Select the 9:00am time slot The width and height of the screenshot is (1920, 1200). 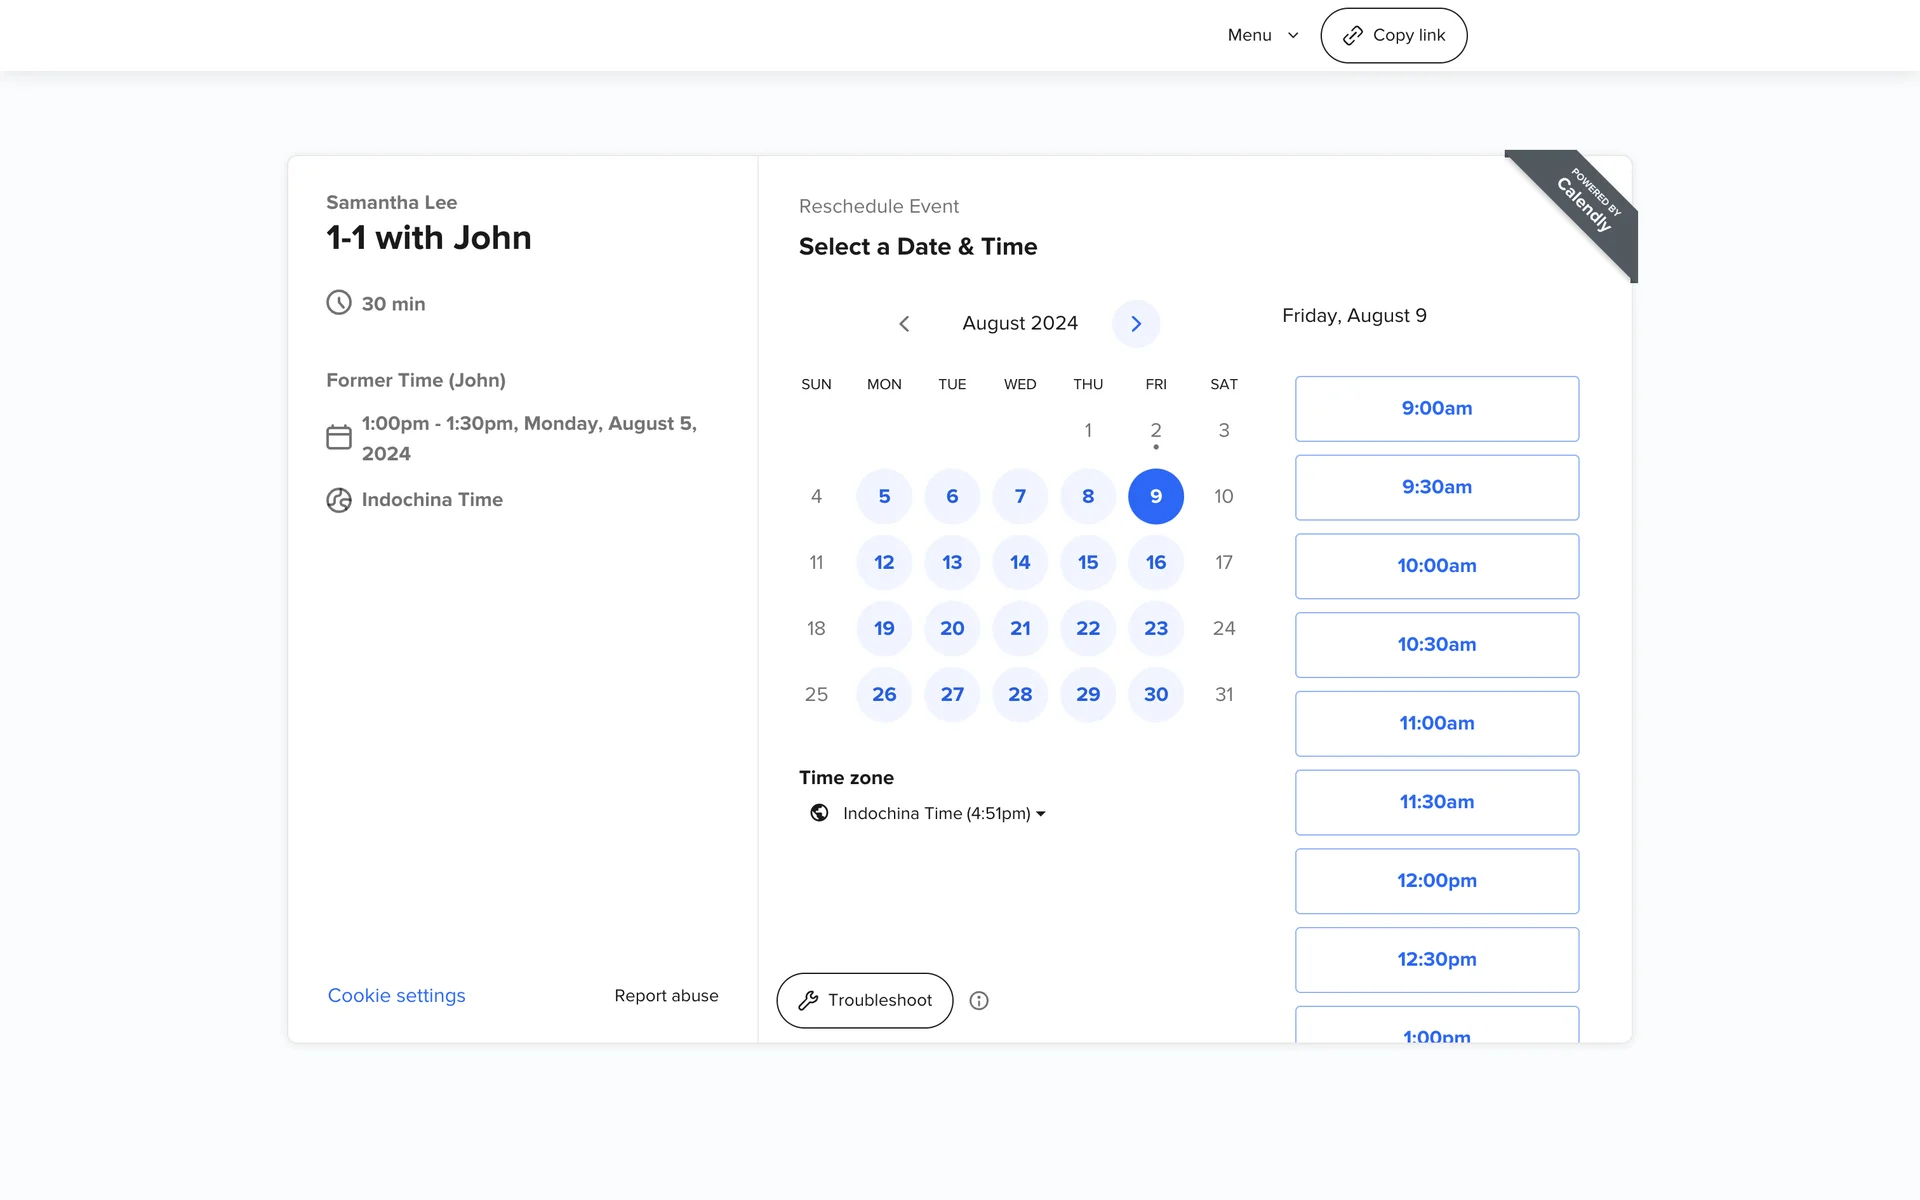click(1436, 409)
